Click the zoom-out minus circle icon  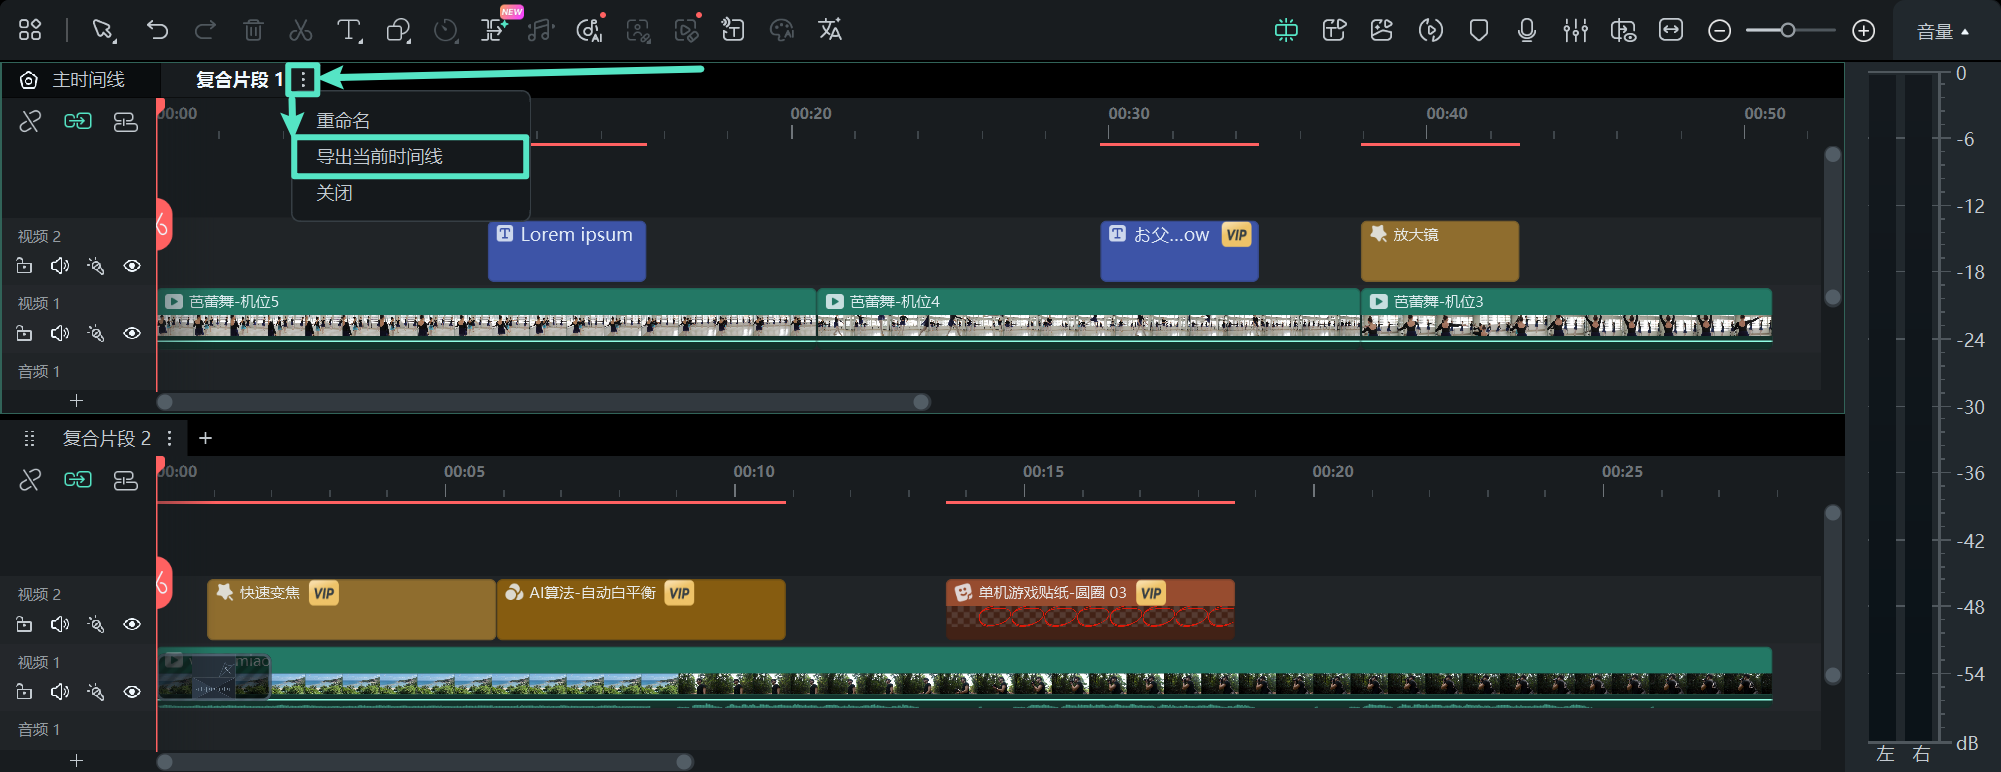point(1719,31)
